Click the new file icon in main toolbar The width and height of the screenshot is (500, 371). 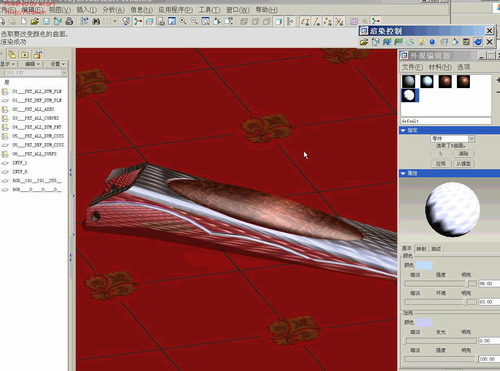[24, 22]
